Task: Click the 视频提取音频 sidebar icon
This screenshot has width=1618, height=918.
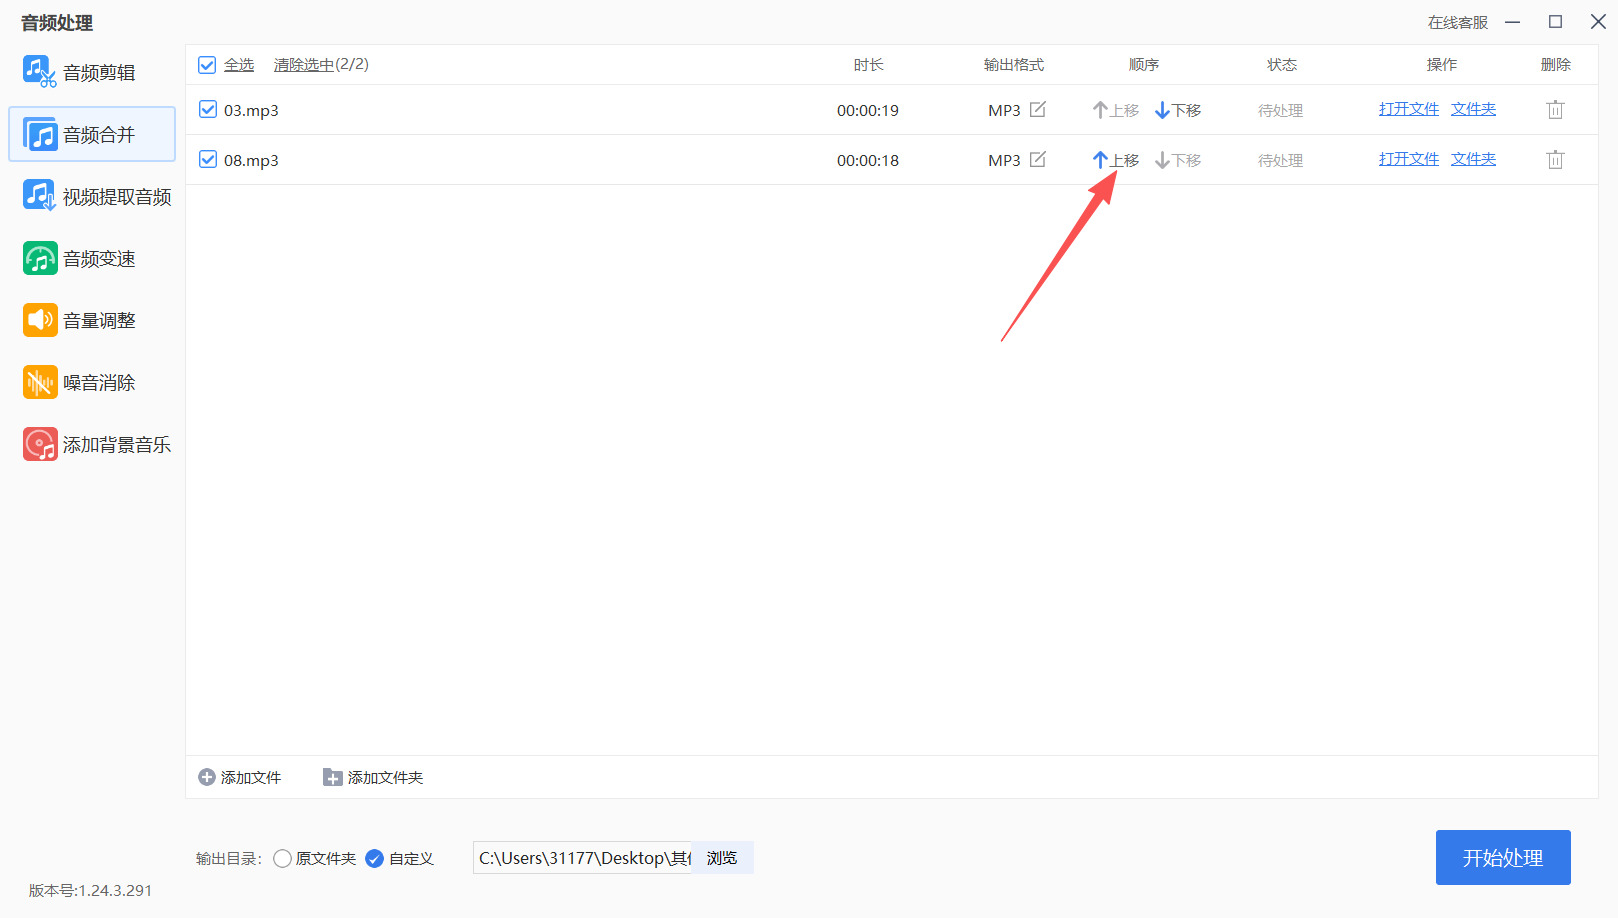Action: click(40, 196)
